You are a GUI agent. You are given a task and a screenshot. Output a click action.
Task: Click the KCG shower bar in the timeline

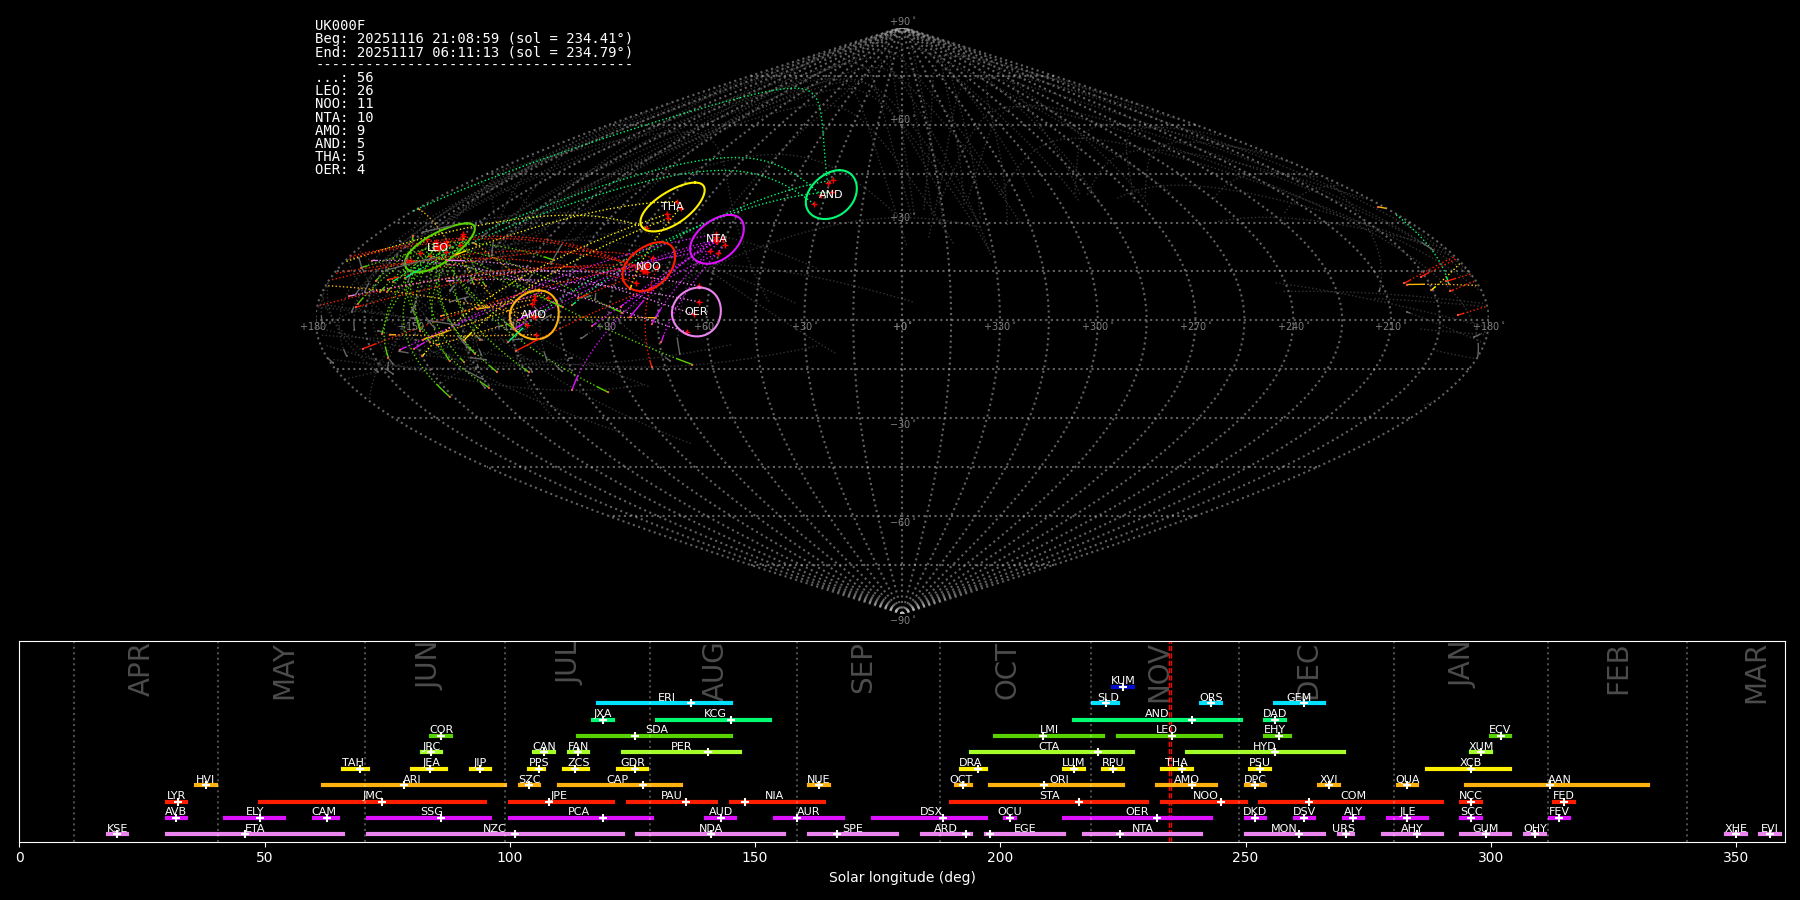click(713, 719)
